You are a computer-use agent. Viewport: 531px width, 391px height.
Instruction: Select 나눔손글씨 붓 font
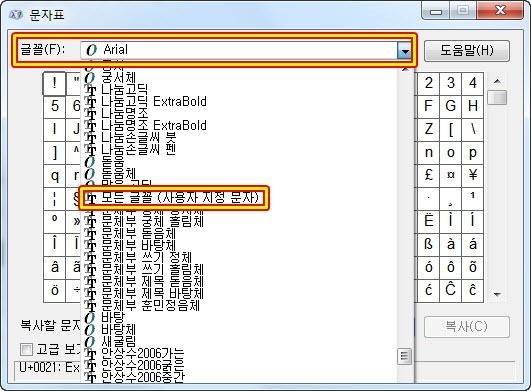pos(139,137)
